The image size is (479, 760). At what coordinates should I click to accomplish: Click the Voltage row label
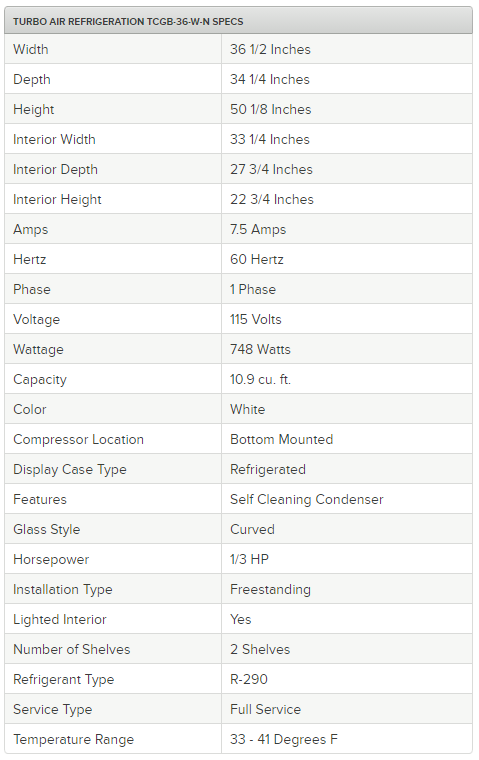click(36, 319)
